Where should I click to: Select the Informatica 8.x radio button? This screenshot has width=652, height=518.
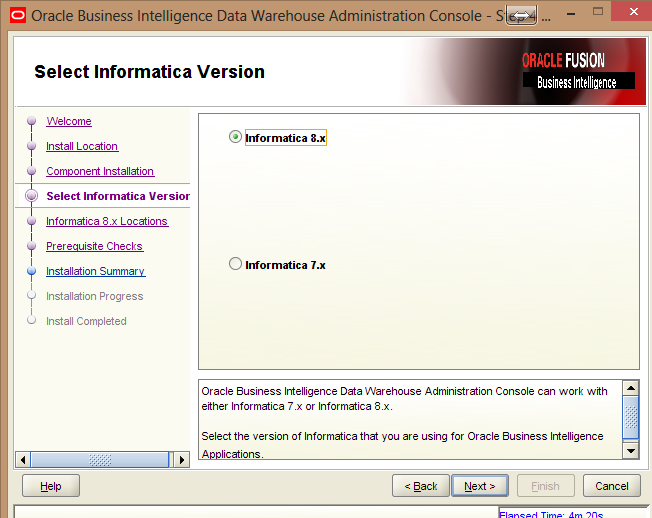point(236,137)
